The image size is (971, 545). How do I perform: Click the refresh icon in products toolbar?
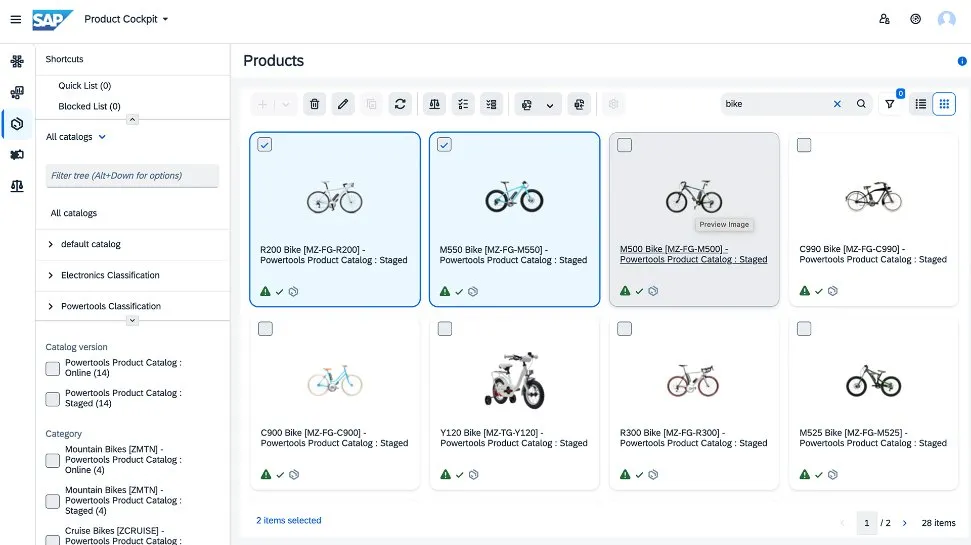pyautogui.click(x=400, y=104)
